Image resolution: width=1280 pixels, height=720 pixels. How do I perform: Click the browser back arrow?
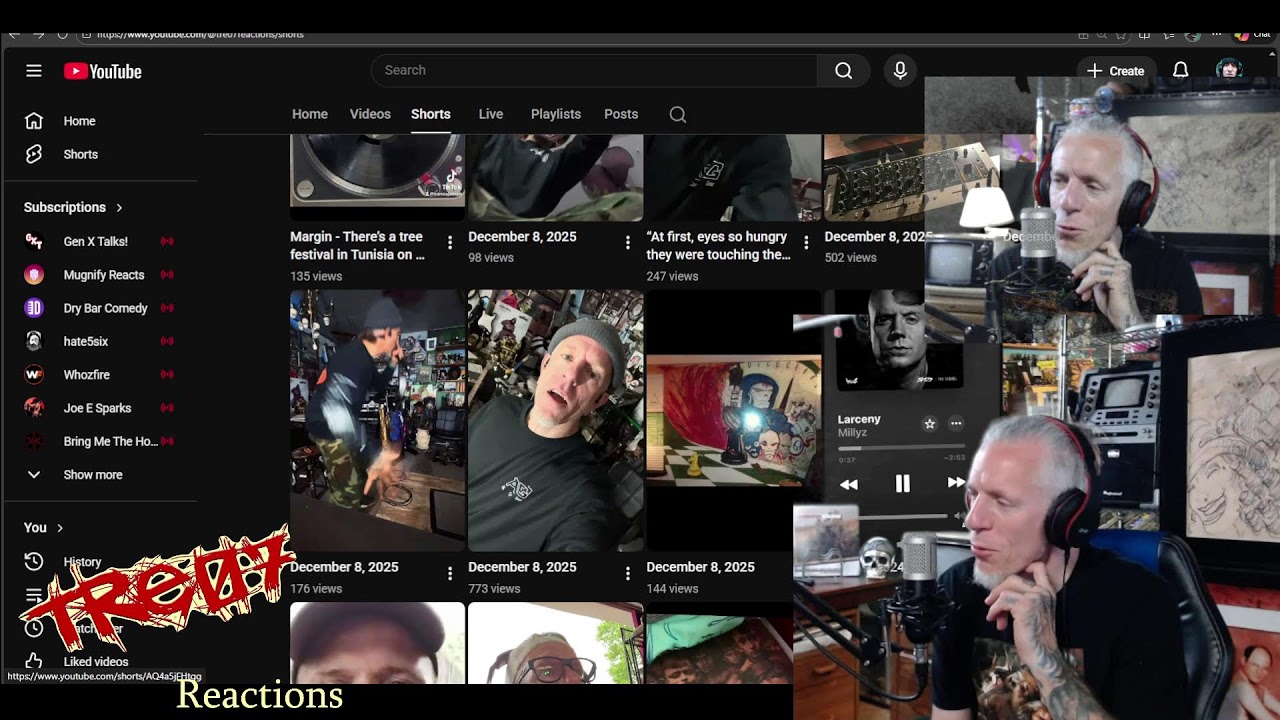click(x=13, y=34)
